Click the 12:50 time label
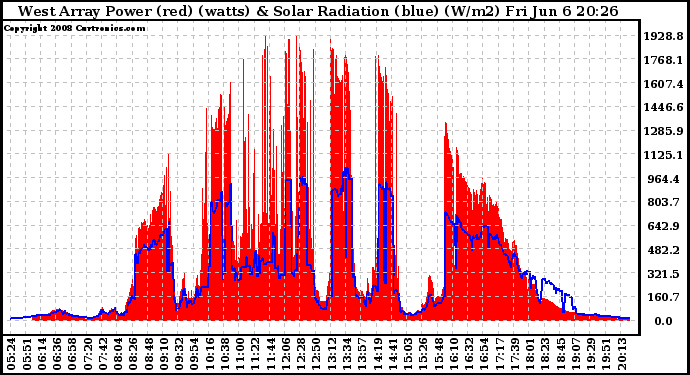 tap(316, 354)
